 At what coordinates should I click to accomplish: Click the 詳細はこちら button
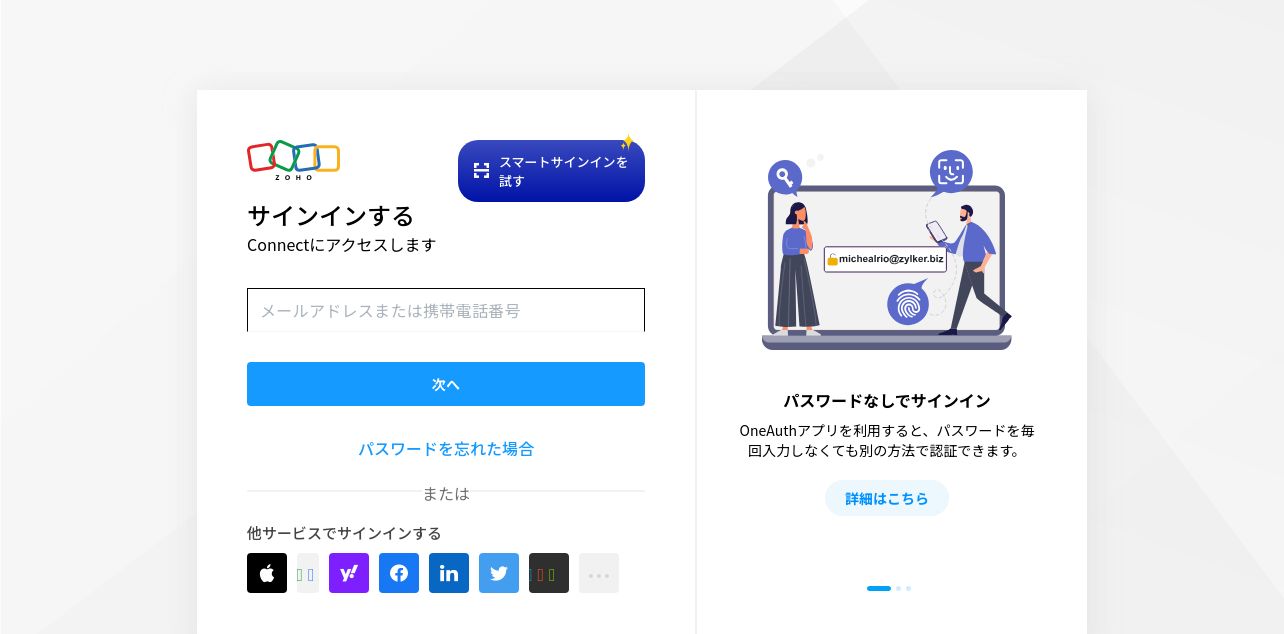pyautogui.click(x=887, y=498)
